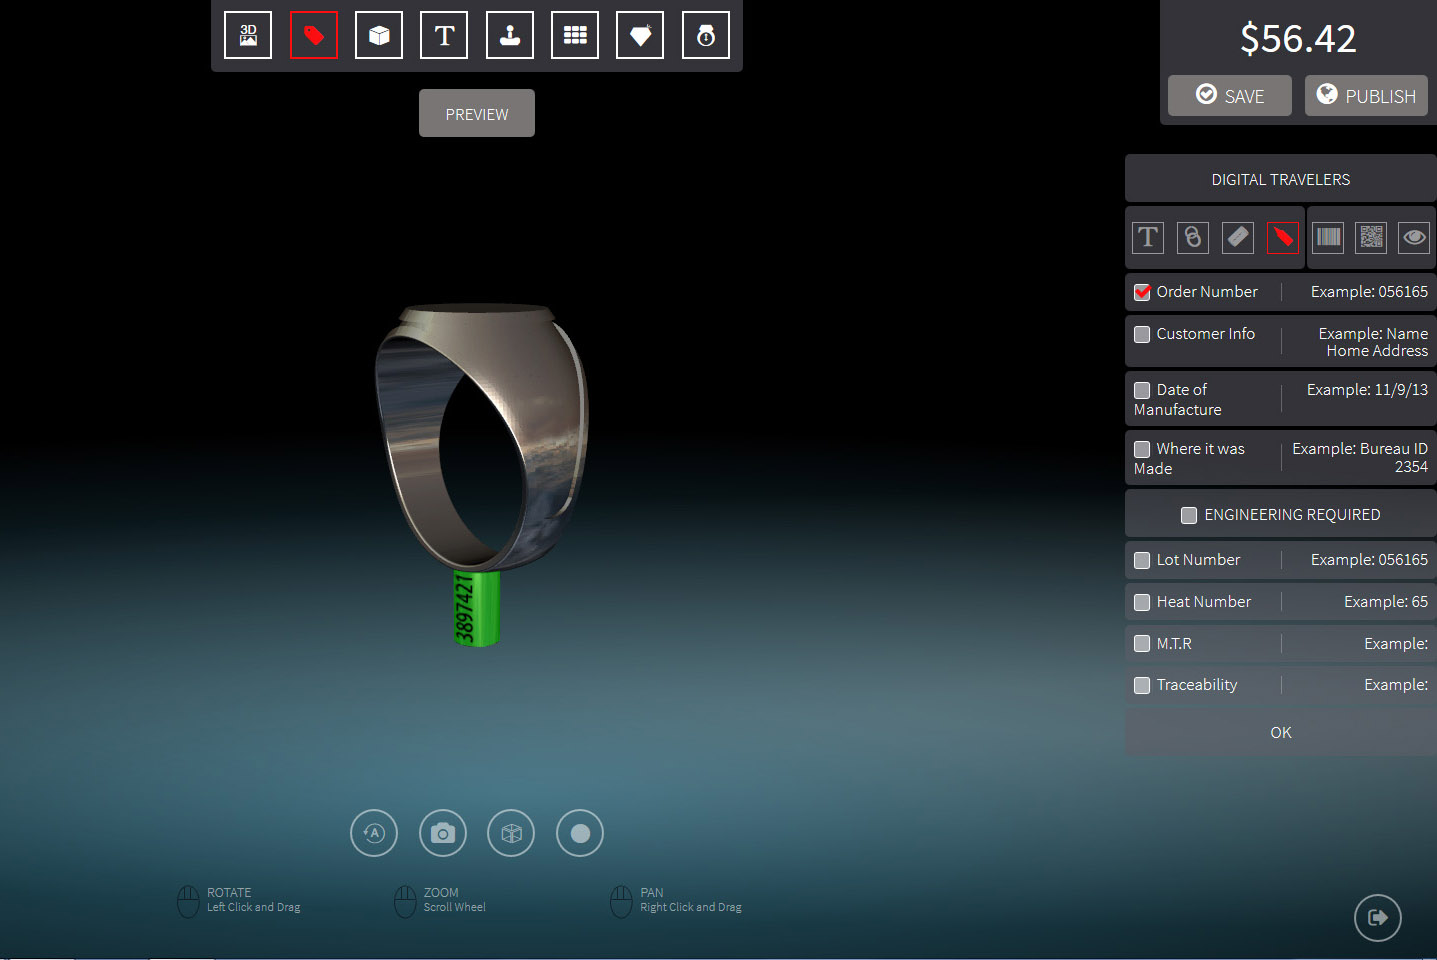Enable the Customer Info checkbox
This screenshot has width=1437, height=960.
pyautogui.click(x=1142, y=334)
